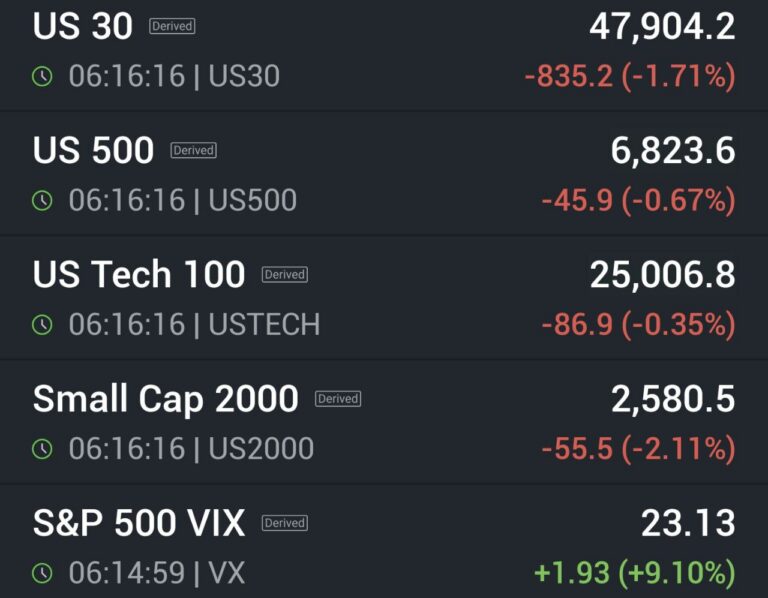Viewport: 768px width, 598px height.
Task: Tap the clock icon beside USTECH
Action: coord(42,324)
